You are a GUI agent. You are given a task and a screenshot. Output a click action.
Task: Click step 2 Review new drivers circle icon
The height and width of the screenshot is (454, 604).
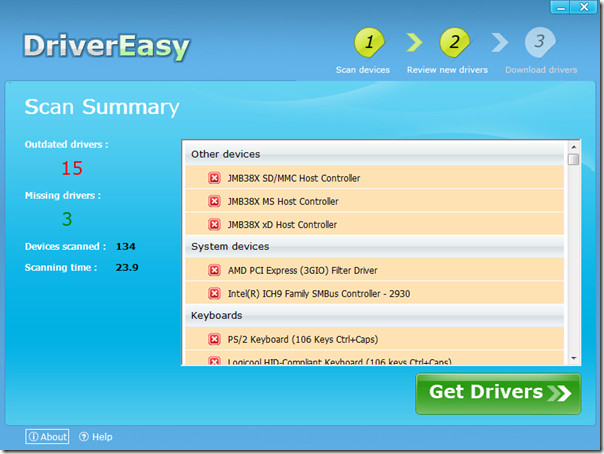pyautogui.click(x=455, y=42)
